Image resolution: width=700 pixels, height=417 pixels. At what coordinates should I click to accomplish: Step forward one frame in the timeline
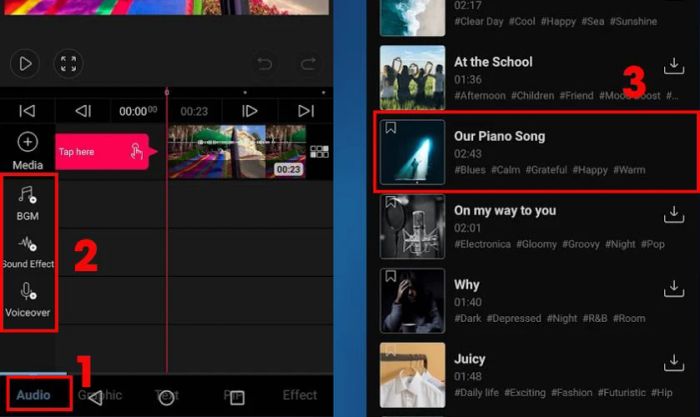250,111
